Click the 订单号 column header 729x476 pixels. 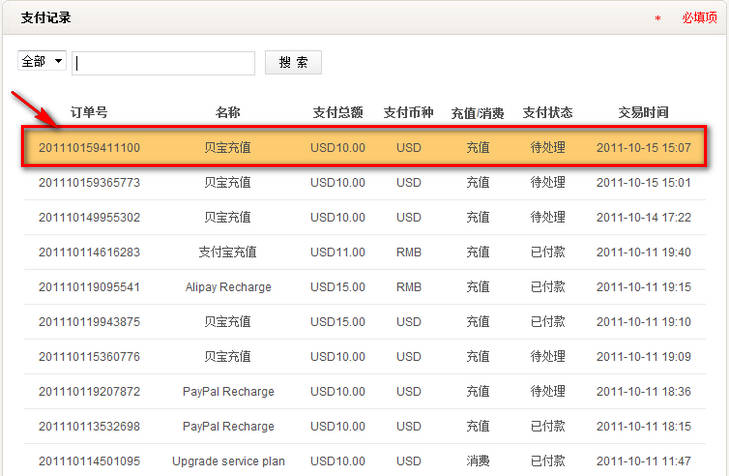click(x=89, y=112)
